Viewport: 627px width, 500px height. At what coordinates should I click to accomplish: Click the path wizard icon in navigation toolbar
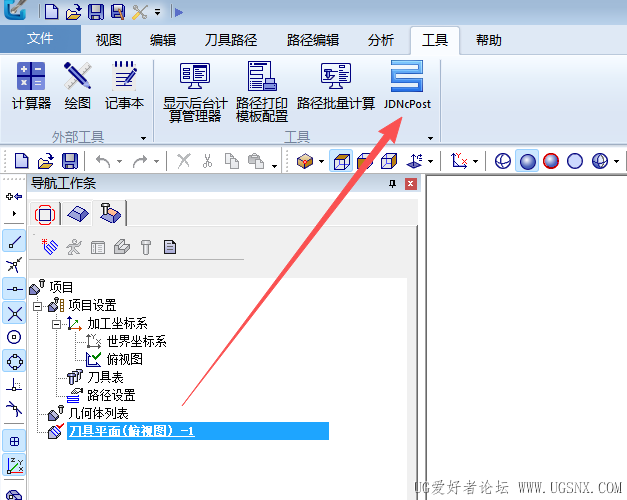pos(50,246)
